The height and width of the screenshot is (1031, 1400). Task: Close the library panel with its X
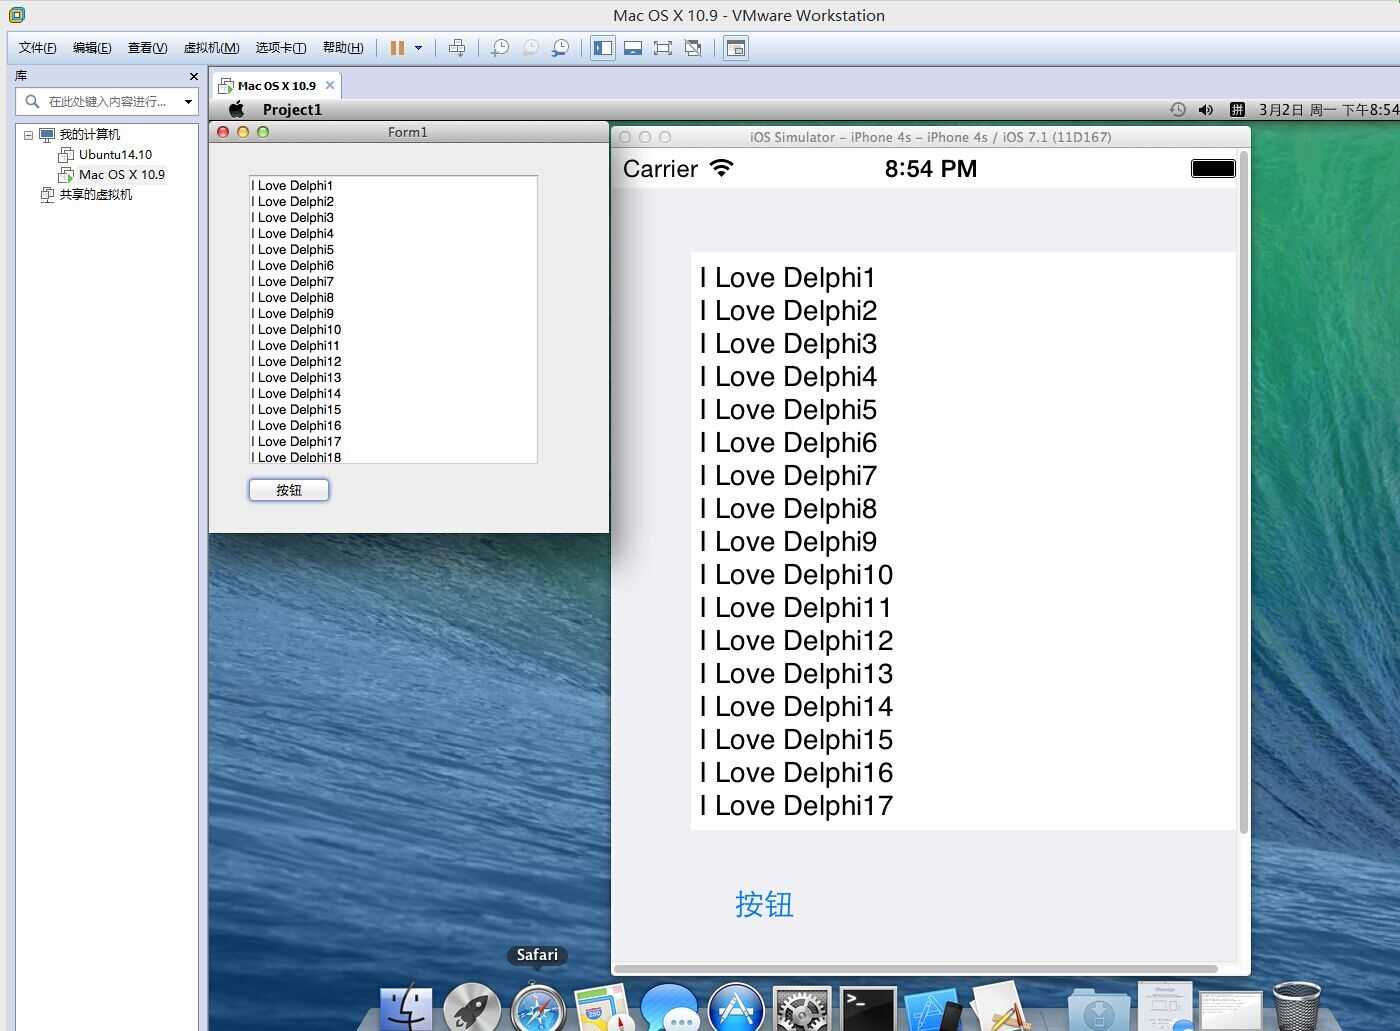[x=193, y=76]
